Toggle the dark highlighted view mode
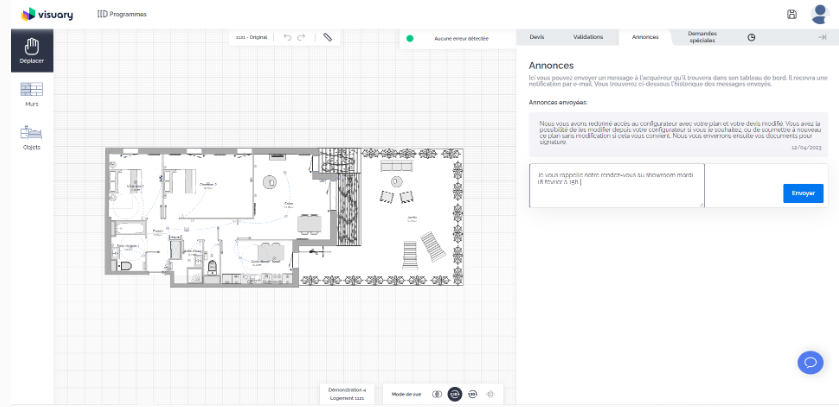The height and width of the screenshot is (407, 839). (454, 395)
